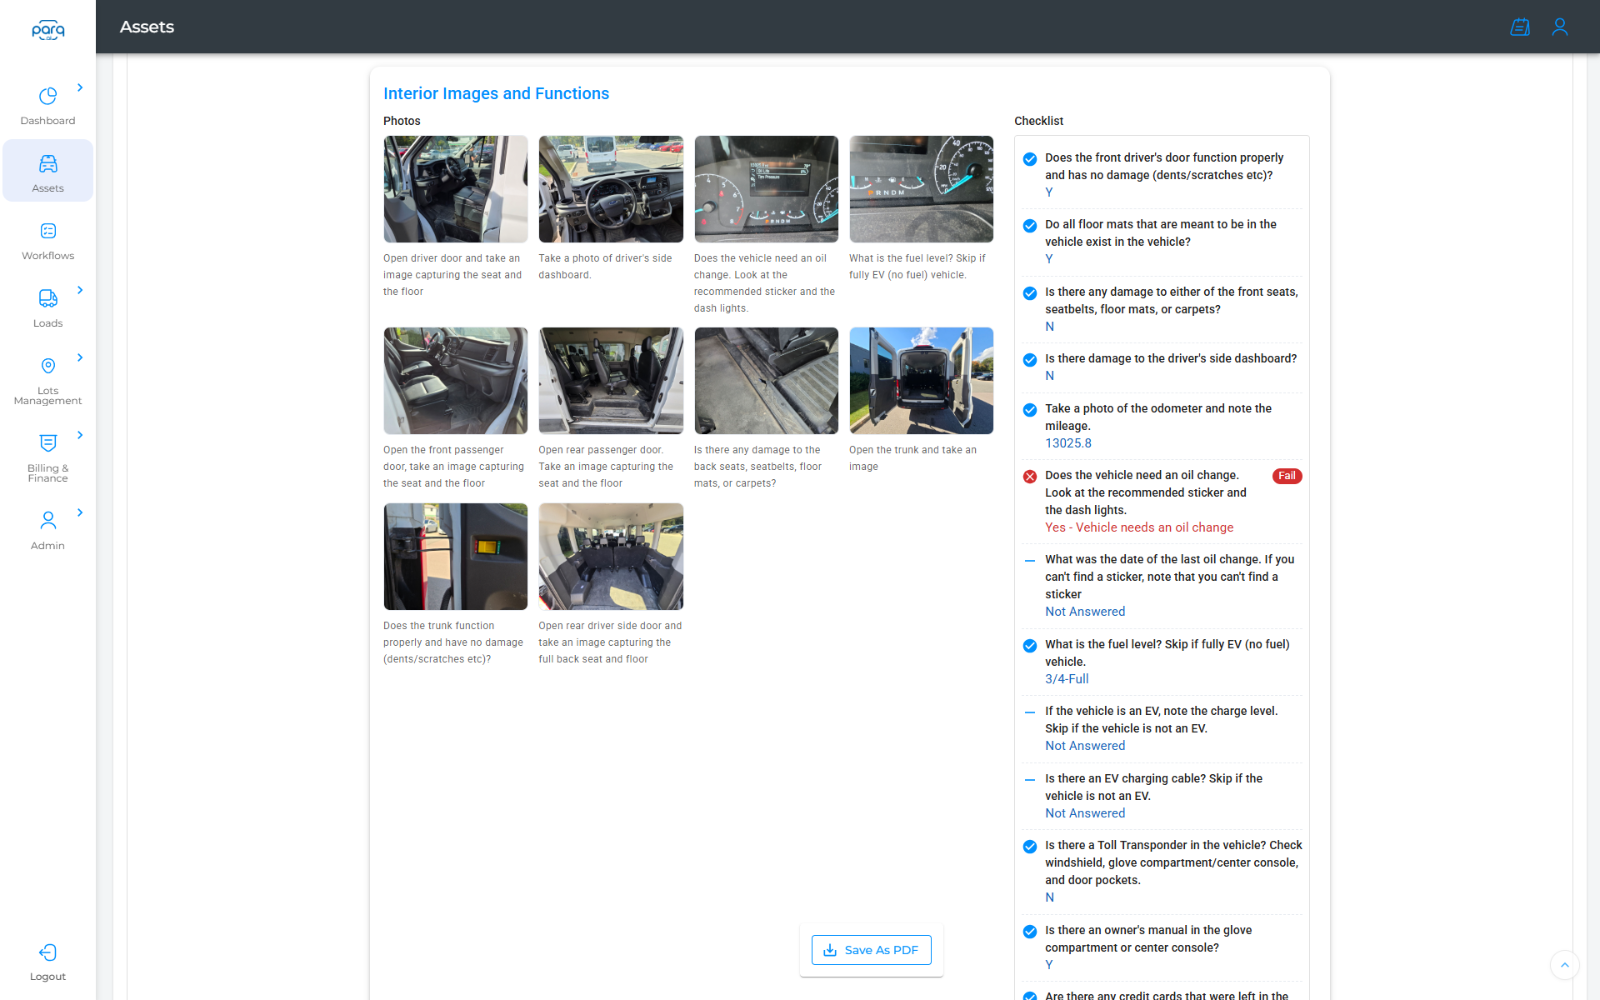
Task: Click check icon for front seats damage question
Action: point(1030,293)
